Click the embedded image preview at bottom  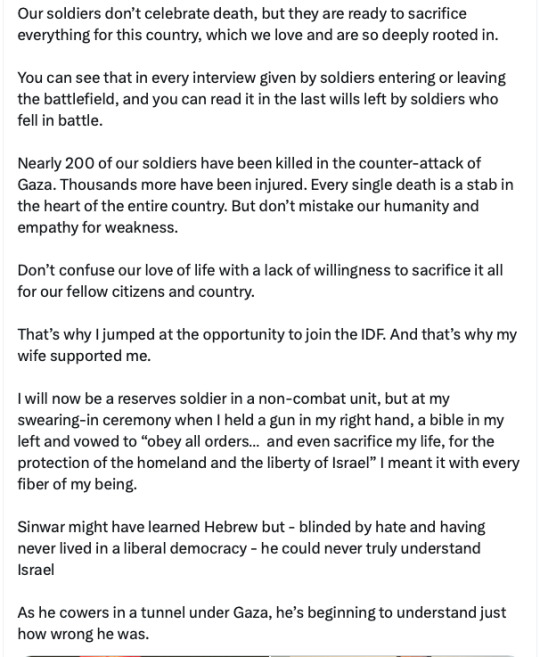270,655
